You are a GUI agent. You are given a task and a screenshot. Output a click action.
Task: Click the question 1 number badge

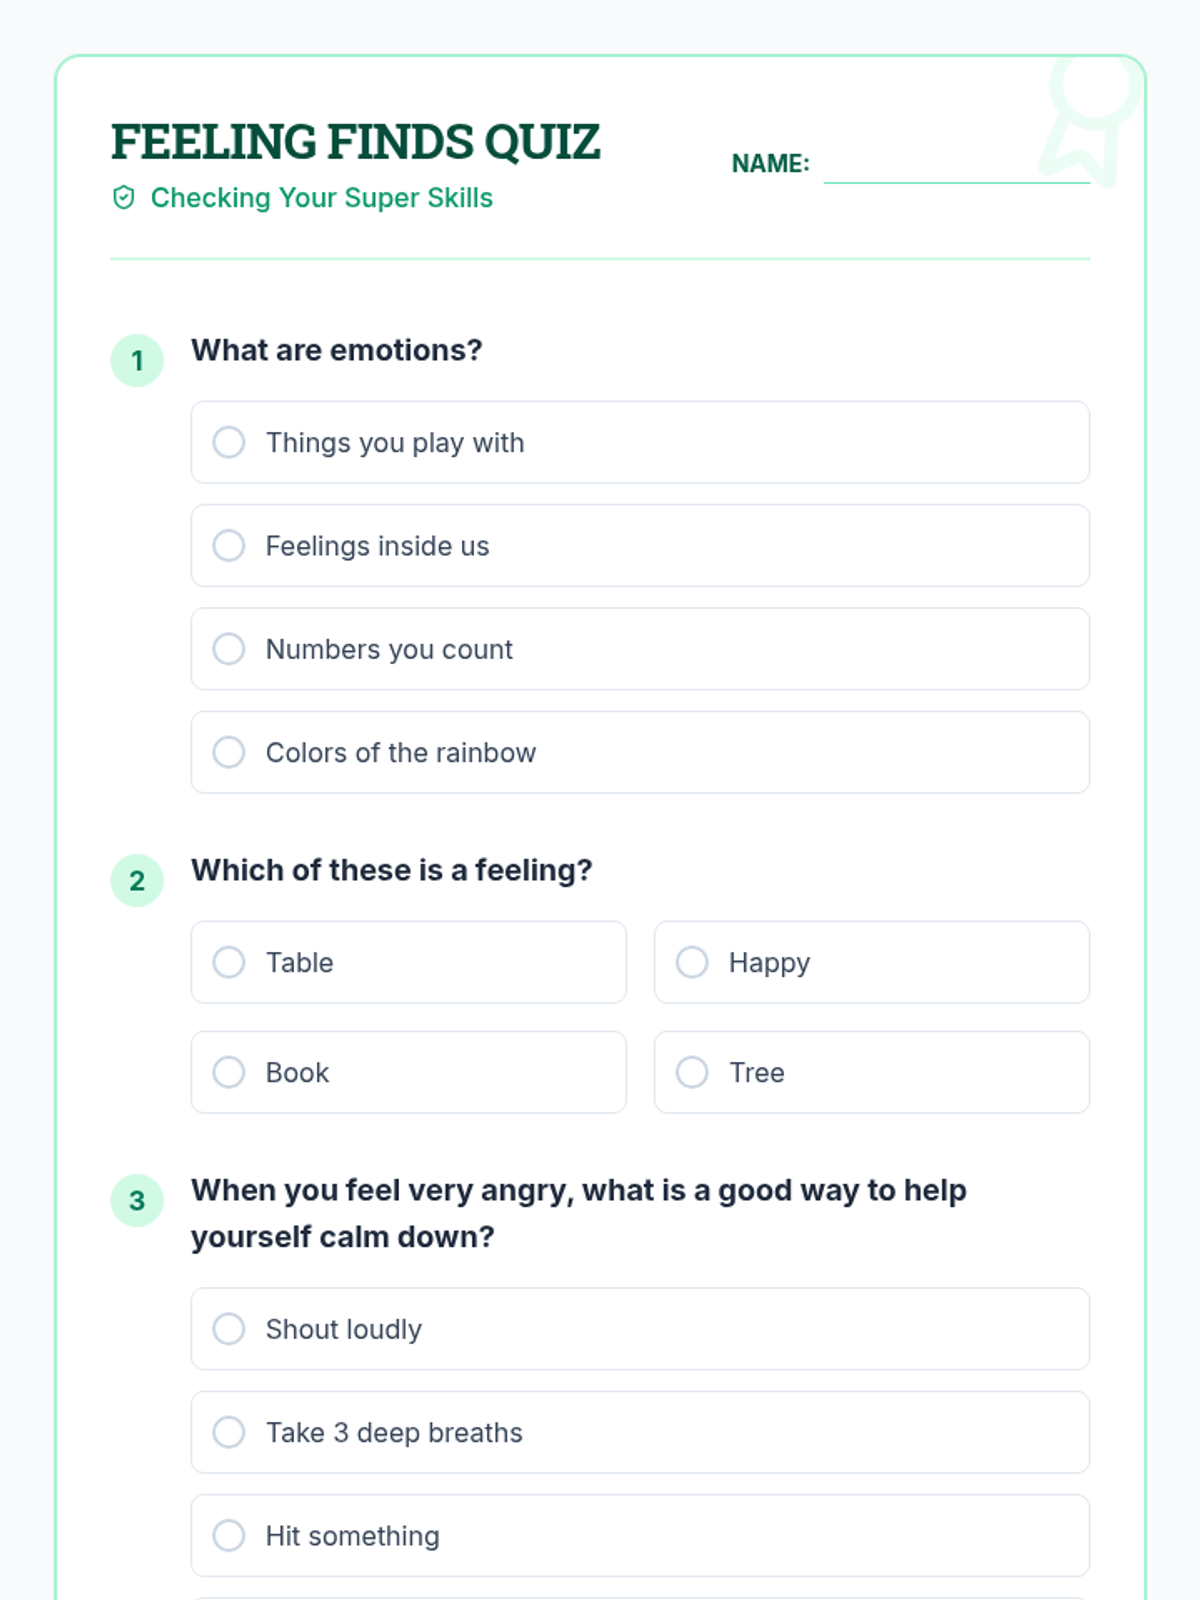(x=137, y=360)
